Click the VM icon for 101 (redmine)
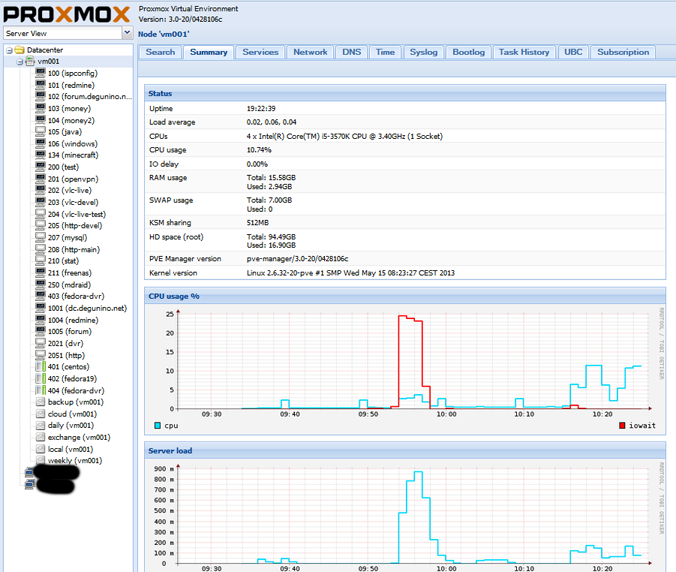This screenshot has height=572, width=676. tap(41, 84)
